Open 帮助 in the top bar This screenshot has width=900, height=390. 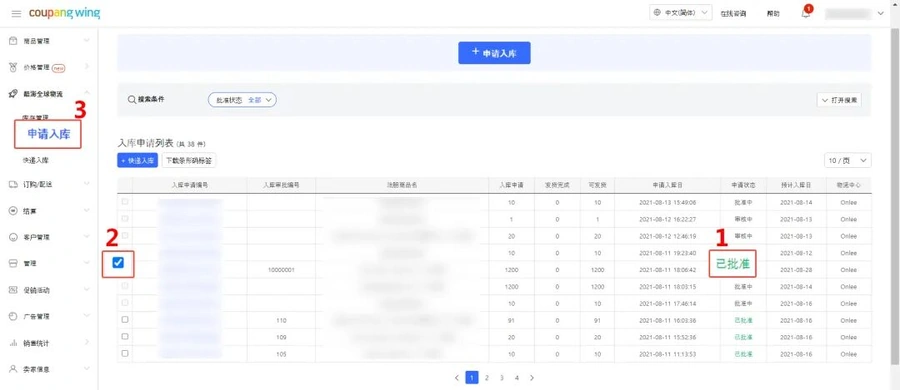click(x=774, y=14)
